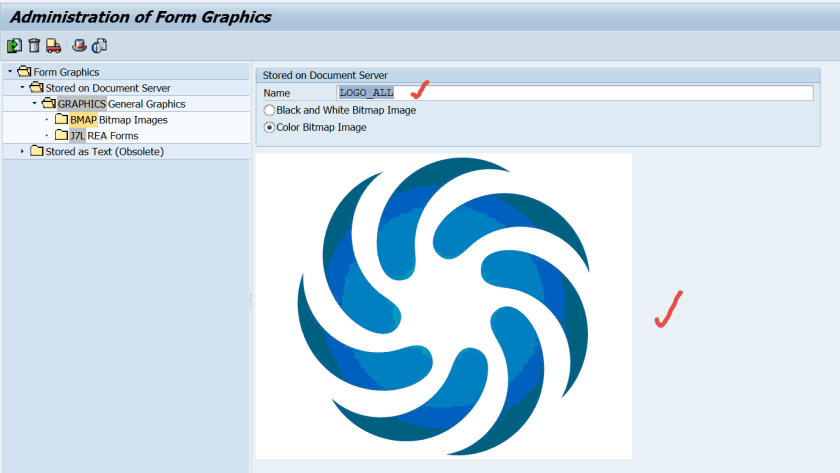Click the panel splitter handle beside tree

pos(251,300)
